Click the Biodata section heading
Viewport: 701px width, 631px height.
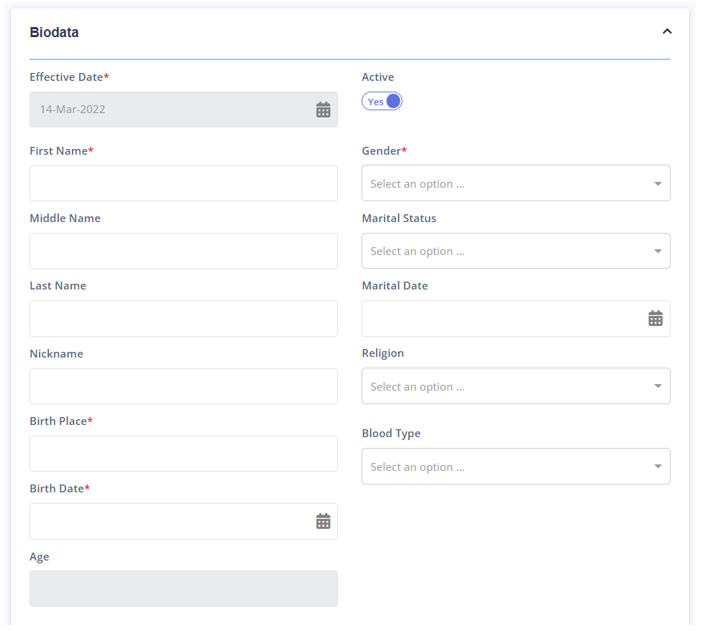click(54, 33)
